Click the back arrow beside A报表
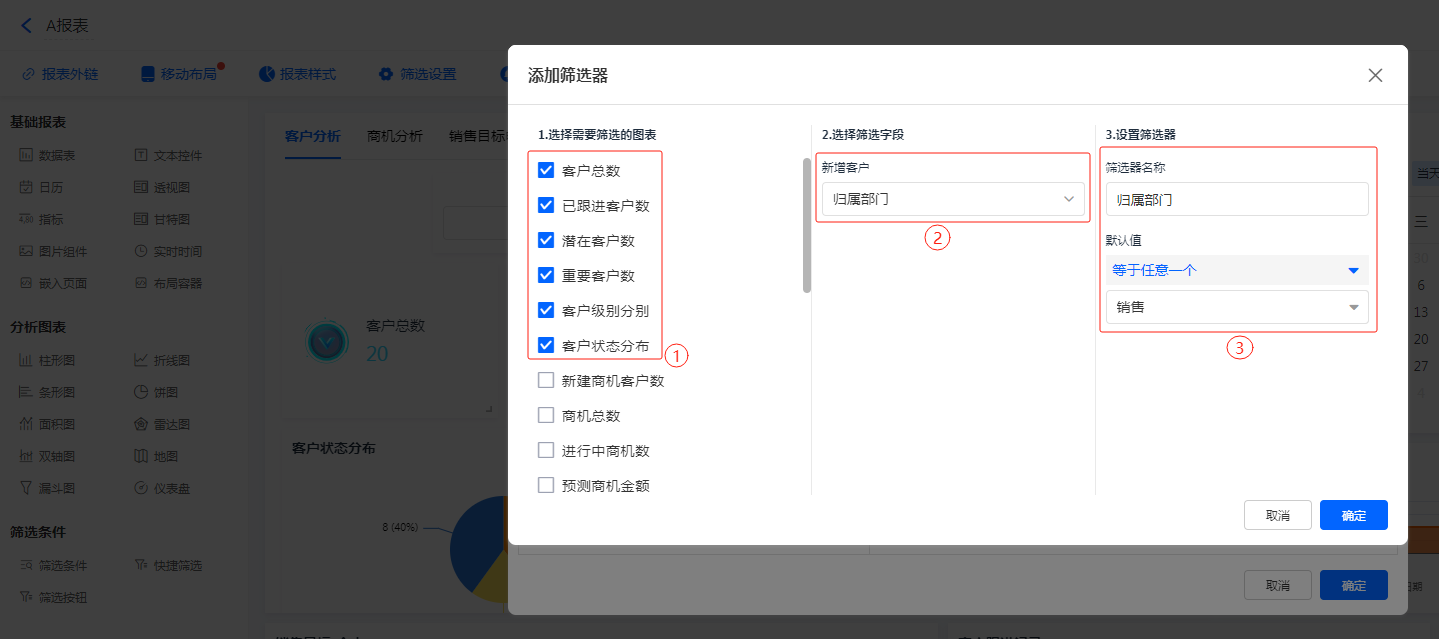Image resolution: width=1439 pixels, height=639 pixels. tap(27, 26)
